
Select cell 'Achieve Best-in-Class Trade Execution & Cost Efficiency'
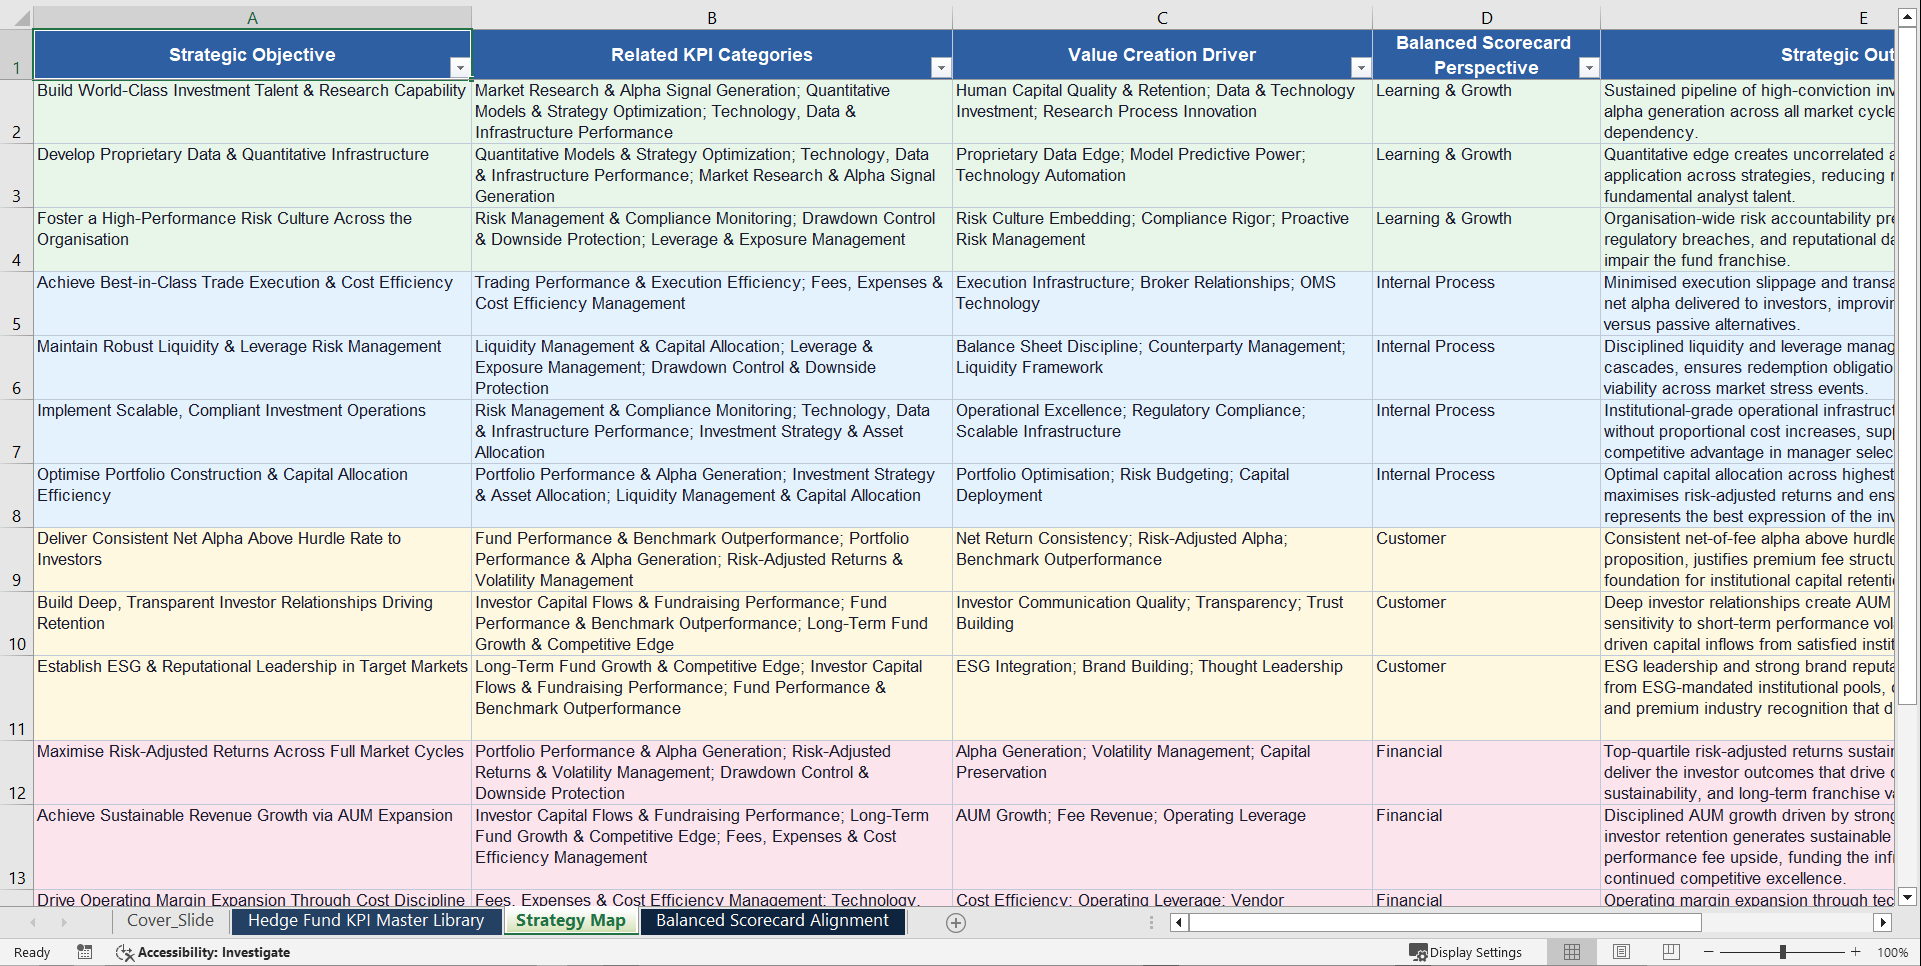point(252,304)
